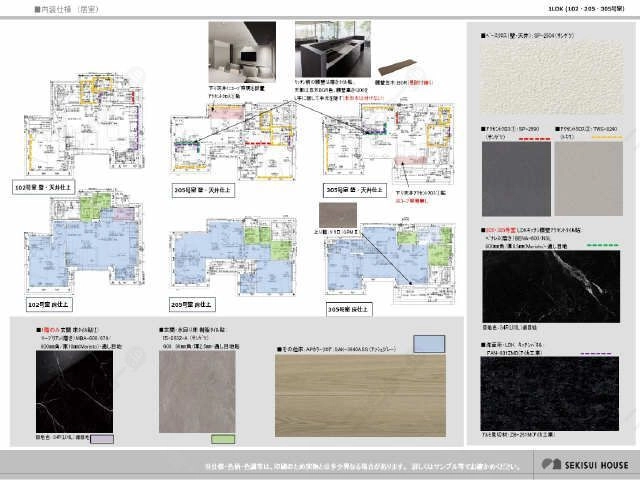Click the cream base wallpaper texture sample
640x480 pixels.
[x=551, y=77]
